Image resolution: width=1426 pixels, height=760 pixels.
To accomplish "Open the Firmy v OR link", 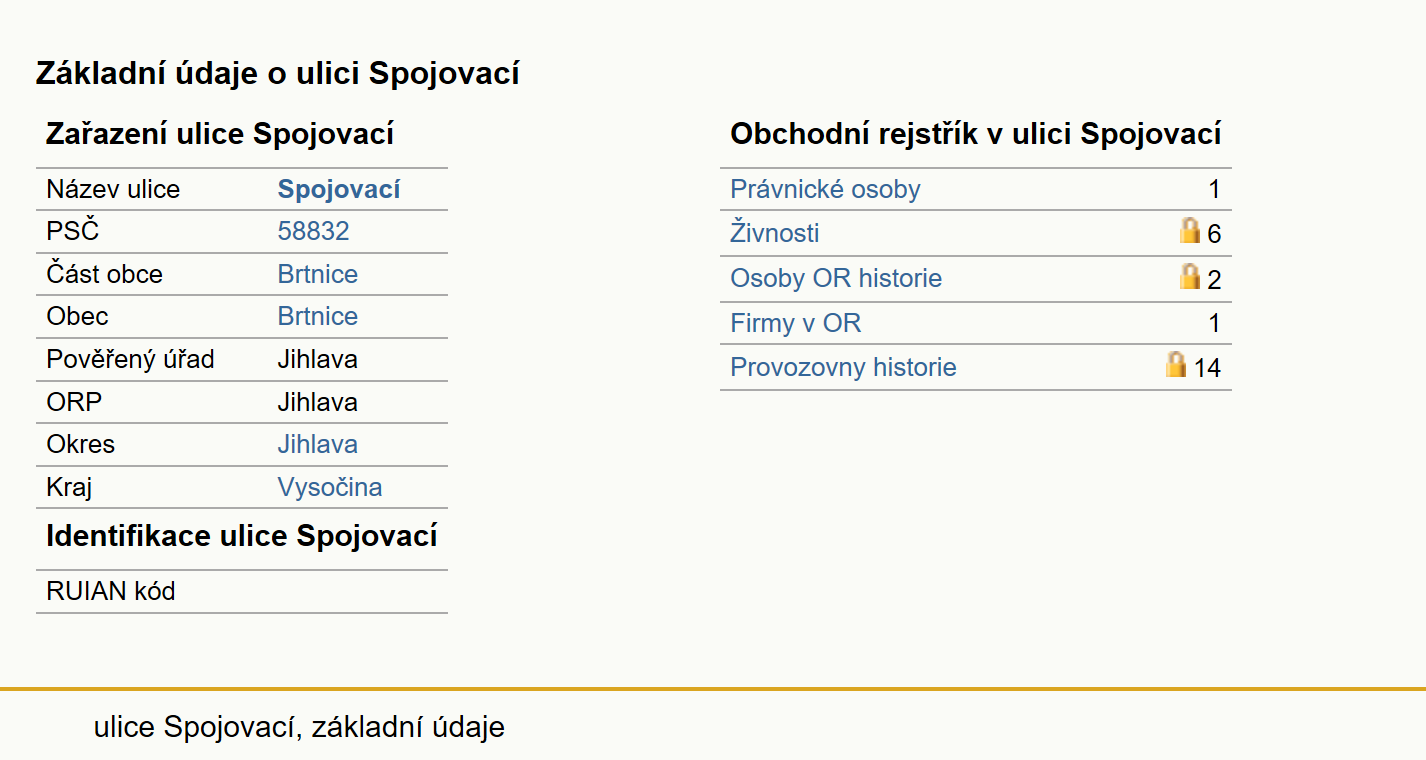I will coord(796,323).
